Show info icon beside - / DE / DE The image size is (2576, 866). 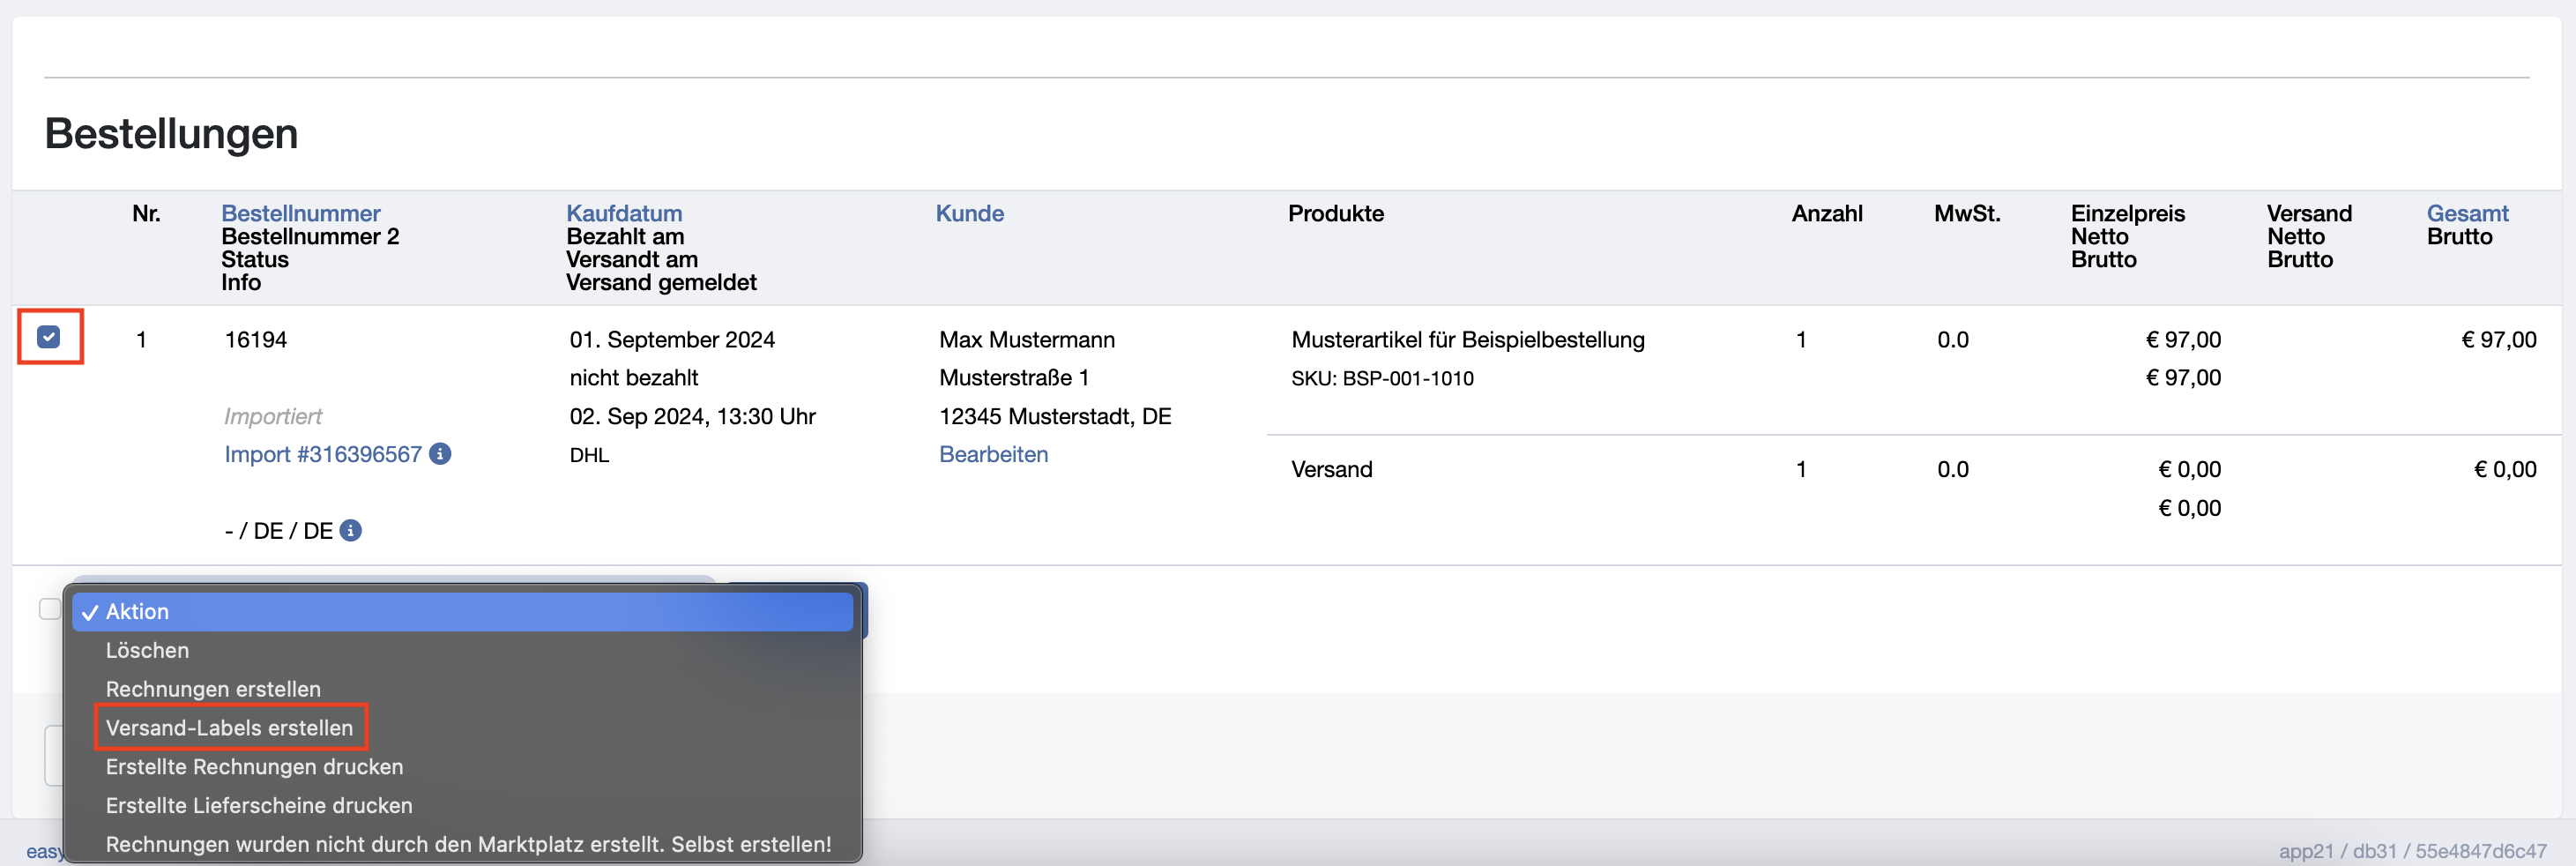350,531
